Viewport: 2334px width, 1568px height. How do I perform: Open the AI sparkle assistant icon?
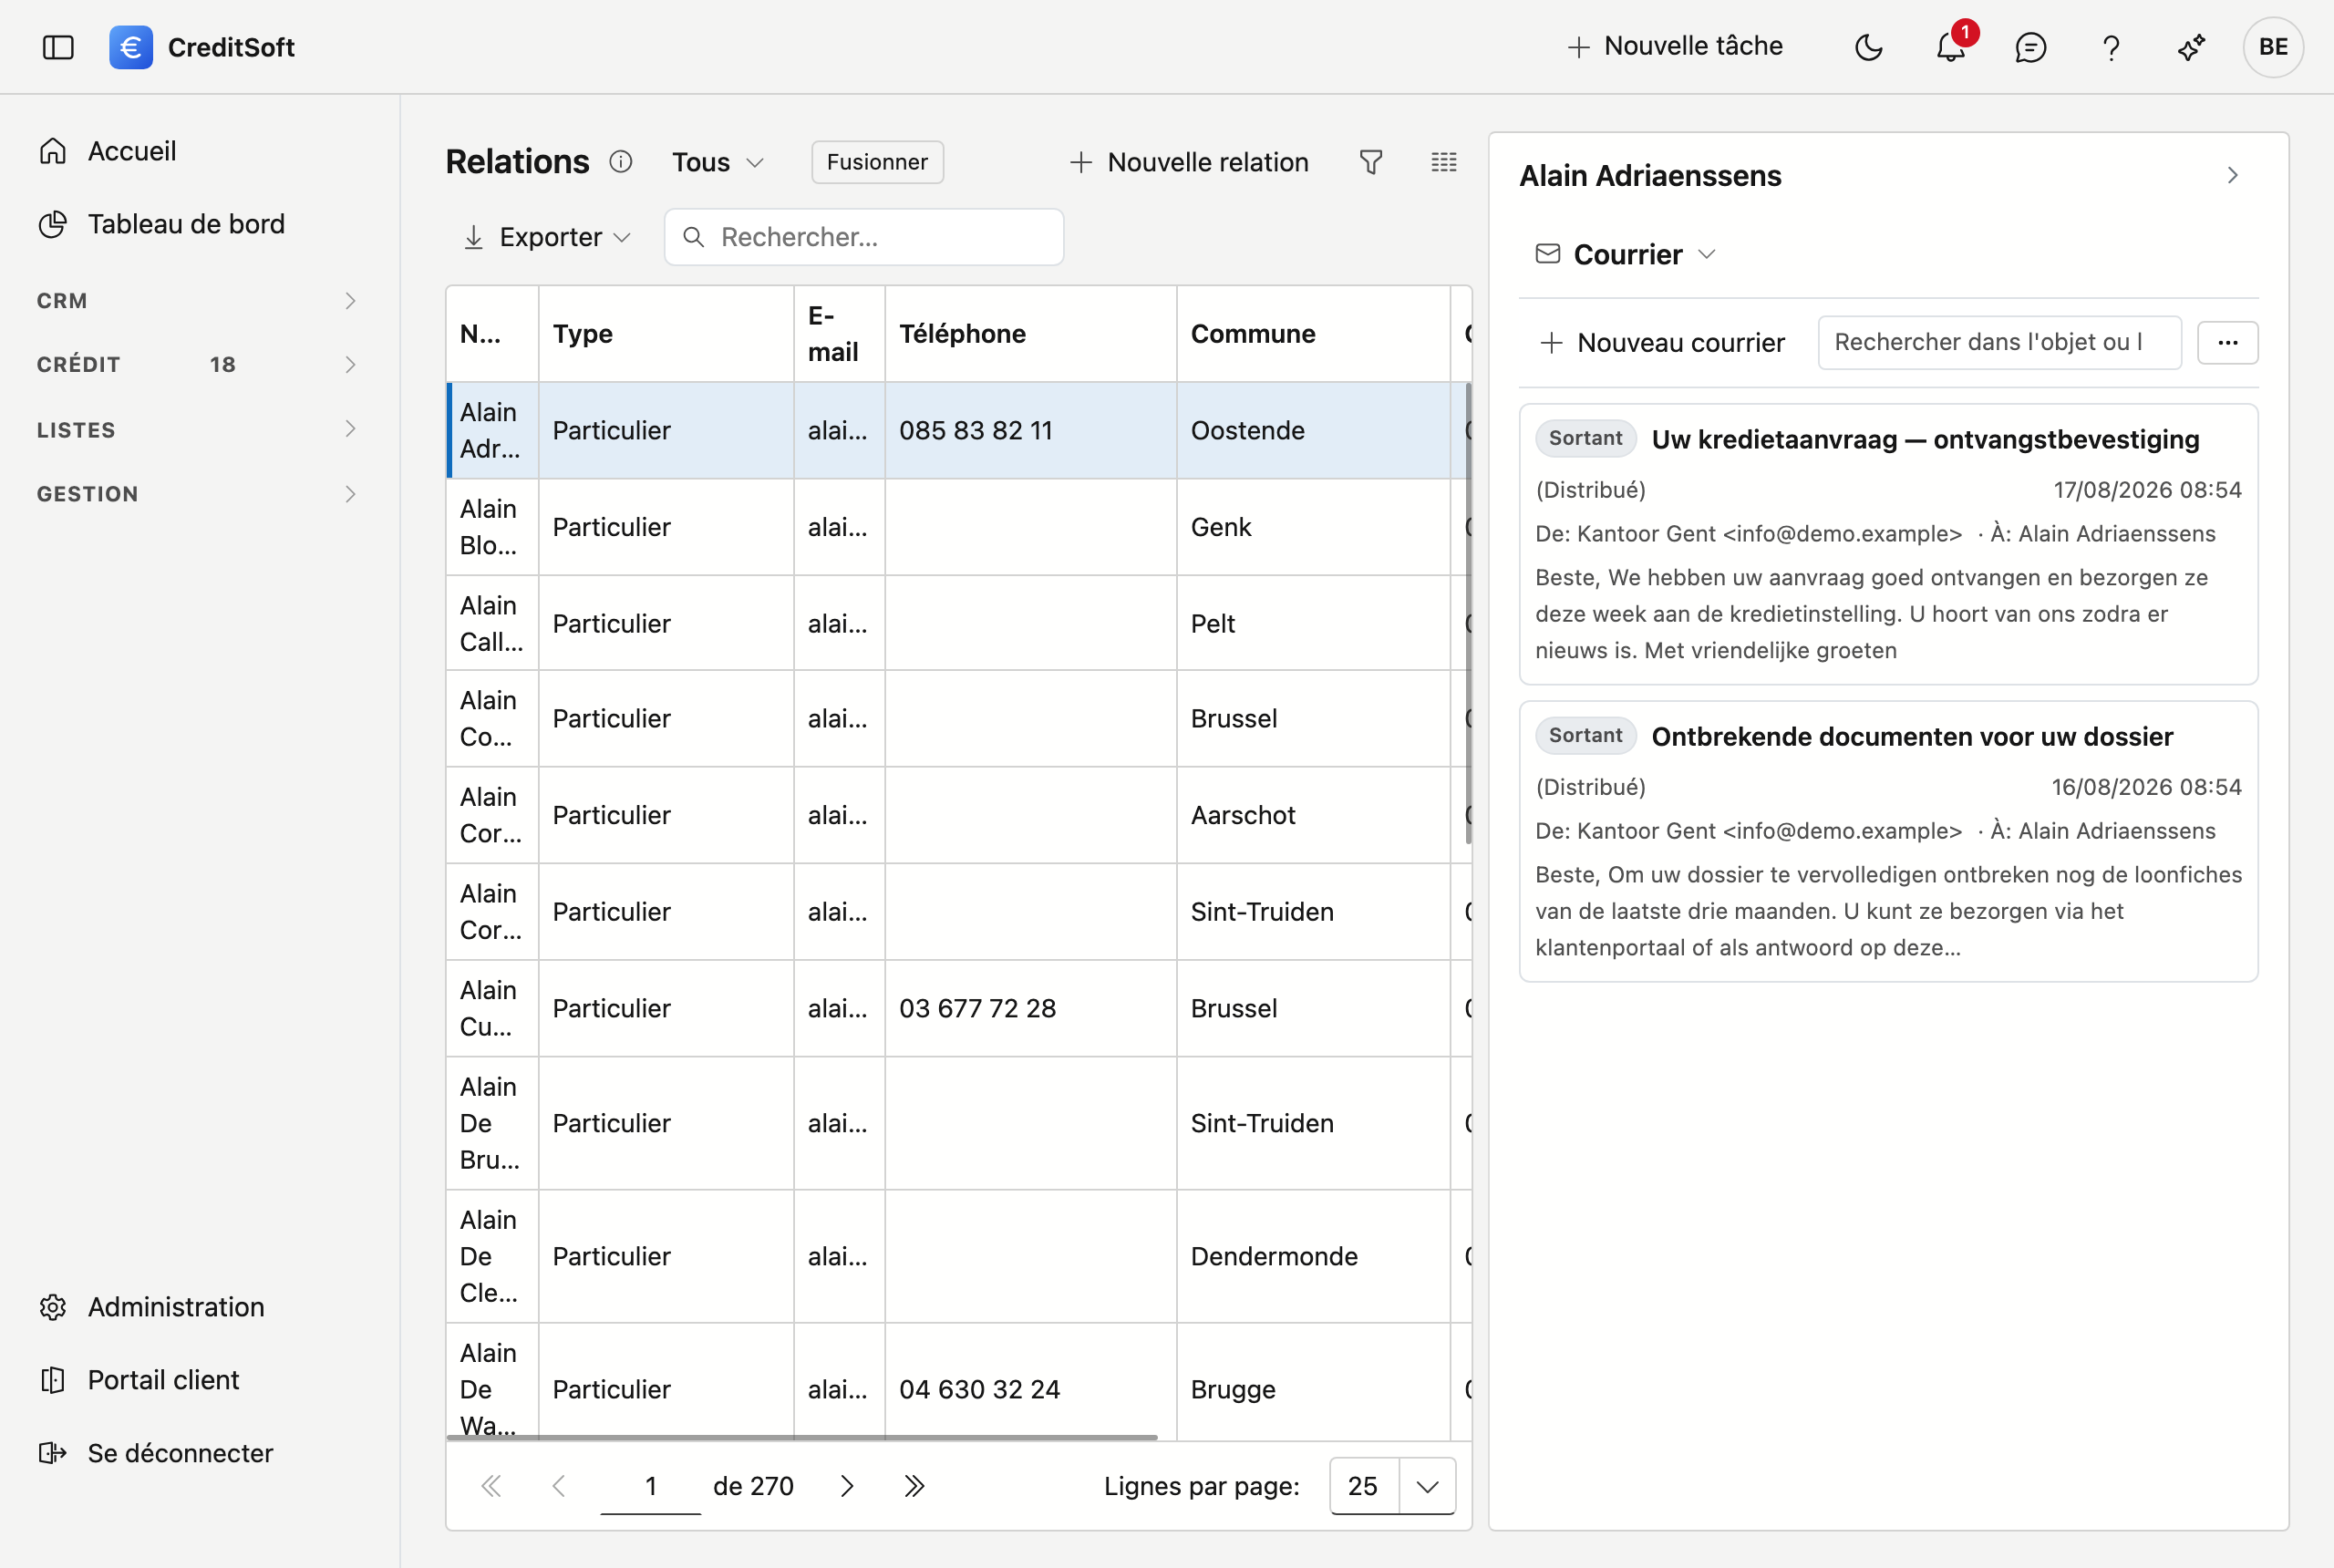pos(2191,47)
